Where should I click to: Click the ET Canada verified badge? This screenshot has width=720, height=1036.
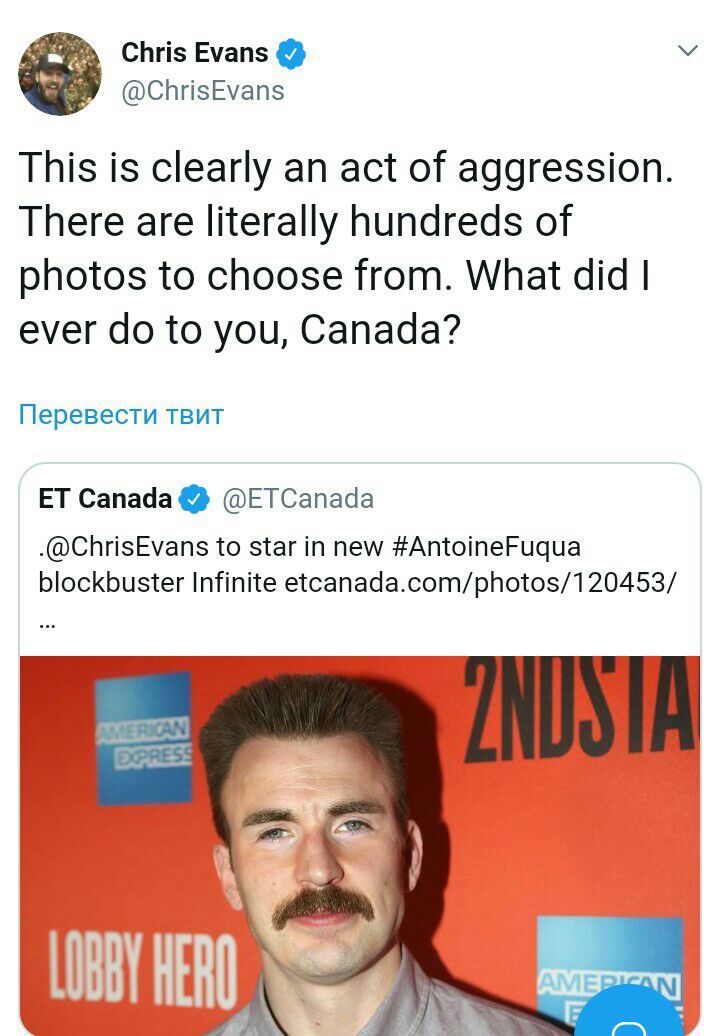[193, 499]
